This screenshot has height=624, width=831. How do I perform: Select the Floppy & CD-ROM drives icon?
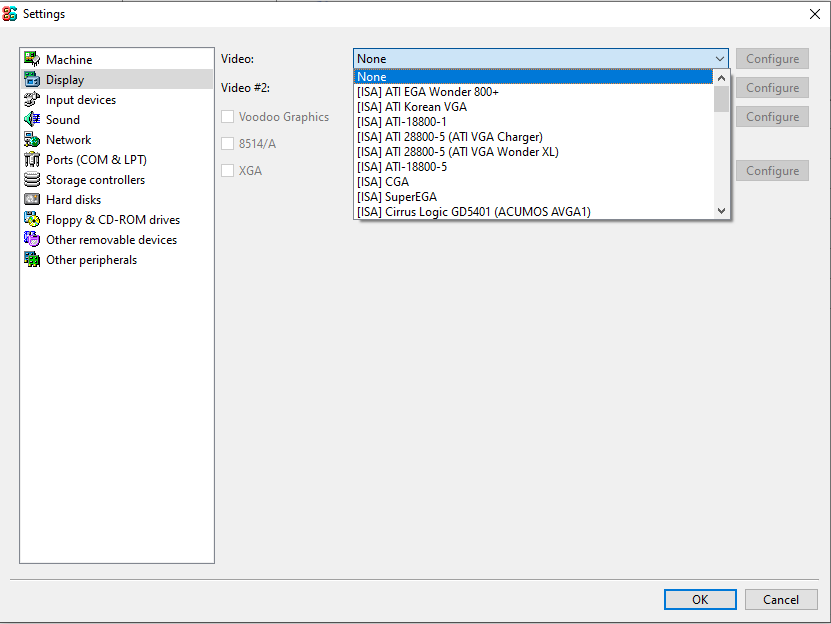tap(32, 219)
